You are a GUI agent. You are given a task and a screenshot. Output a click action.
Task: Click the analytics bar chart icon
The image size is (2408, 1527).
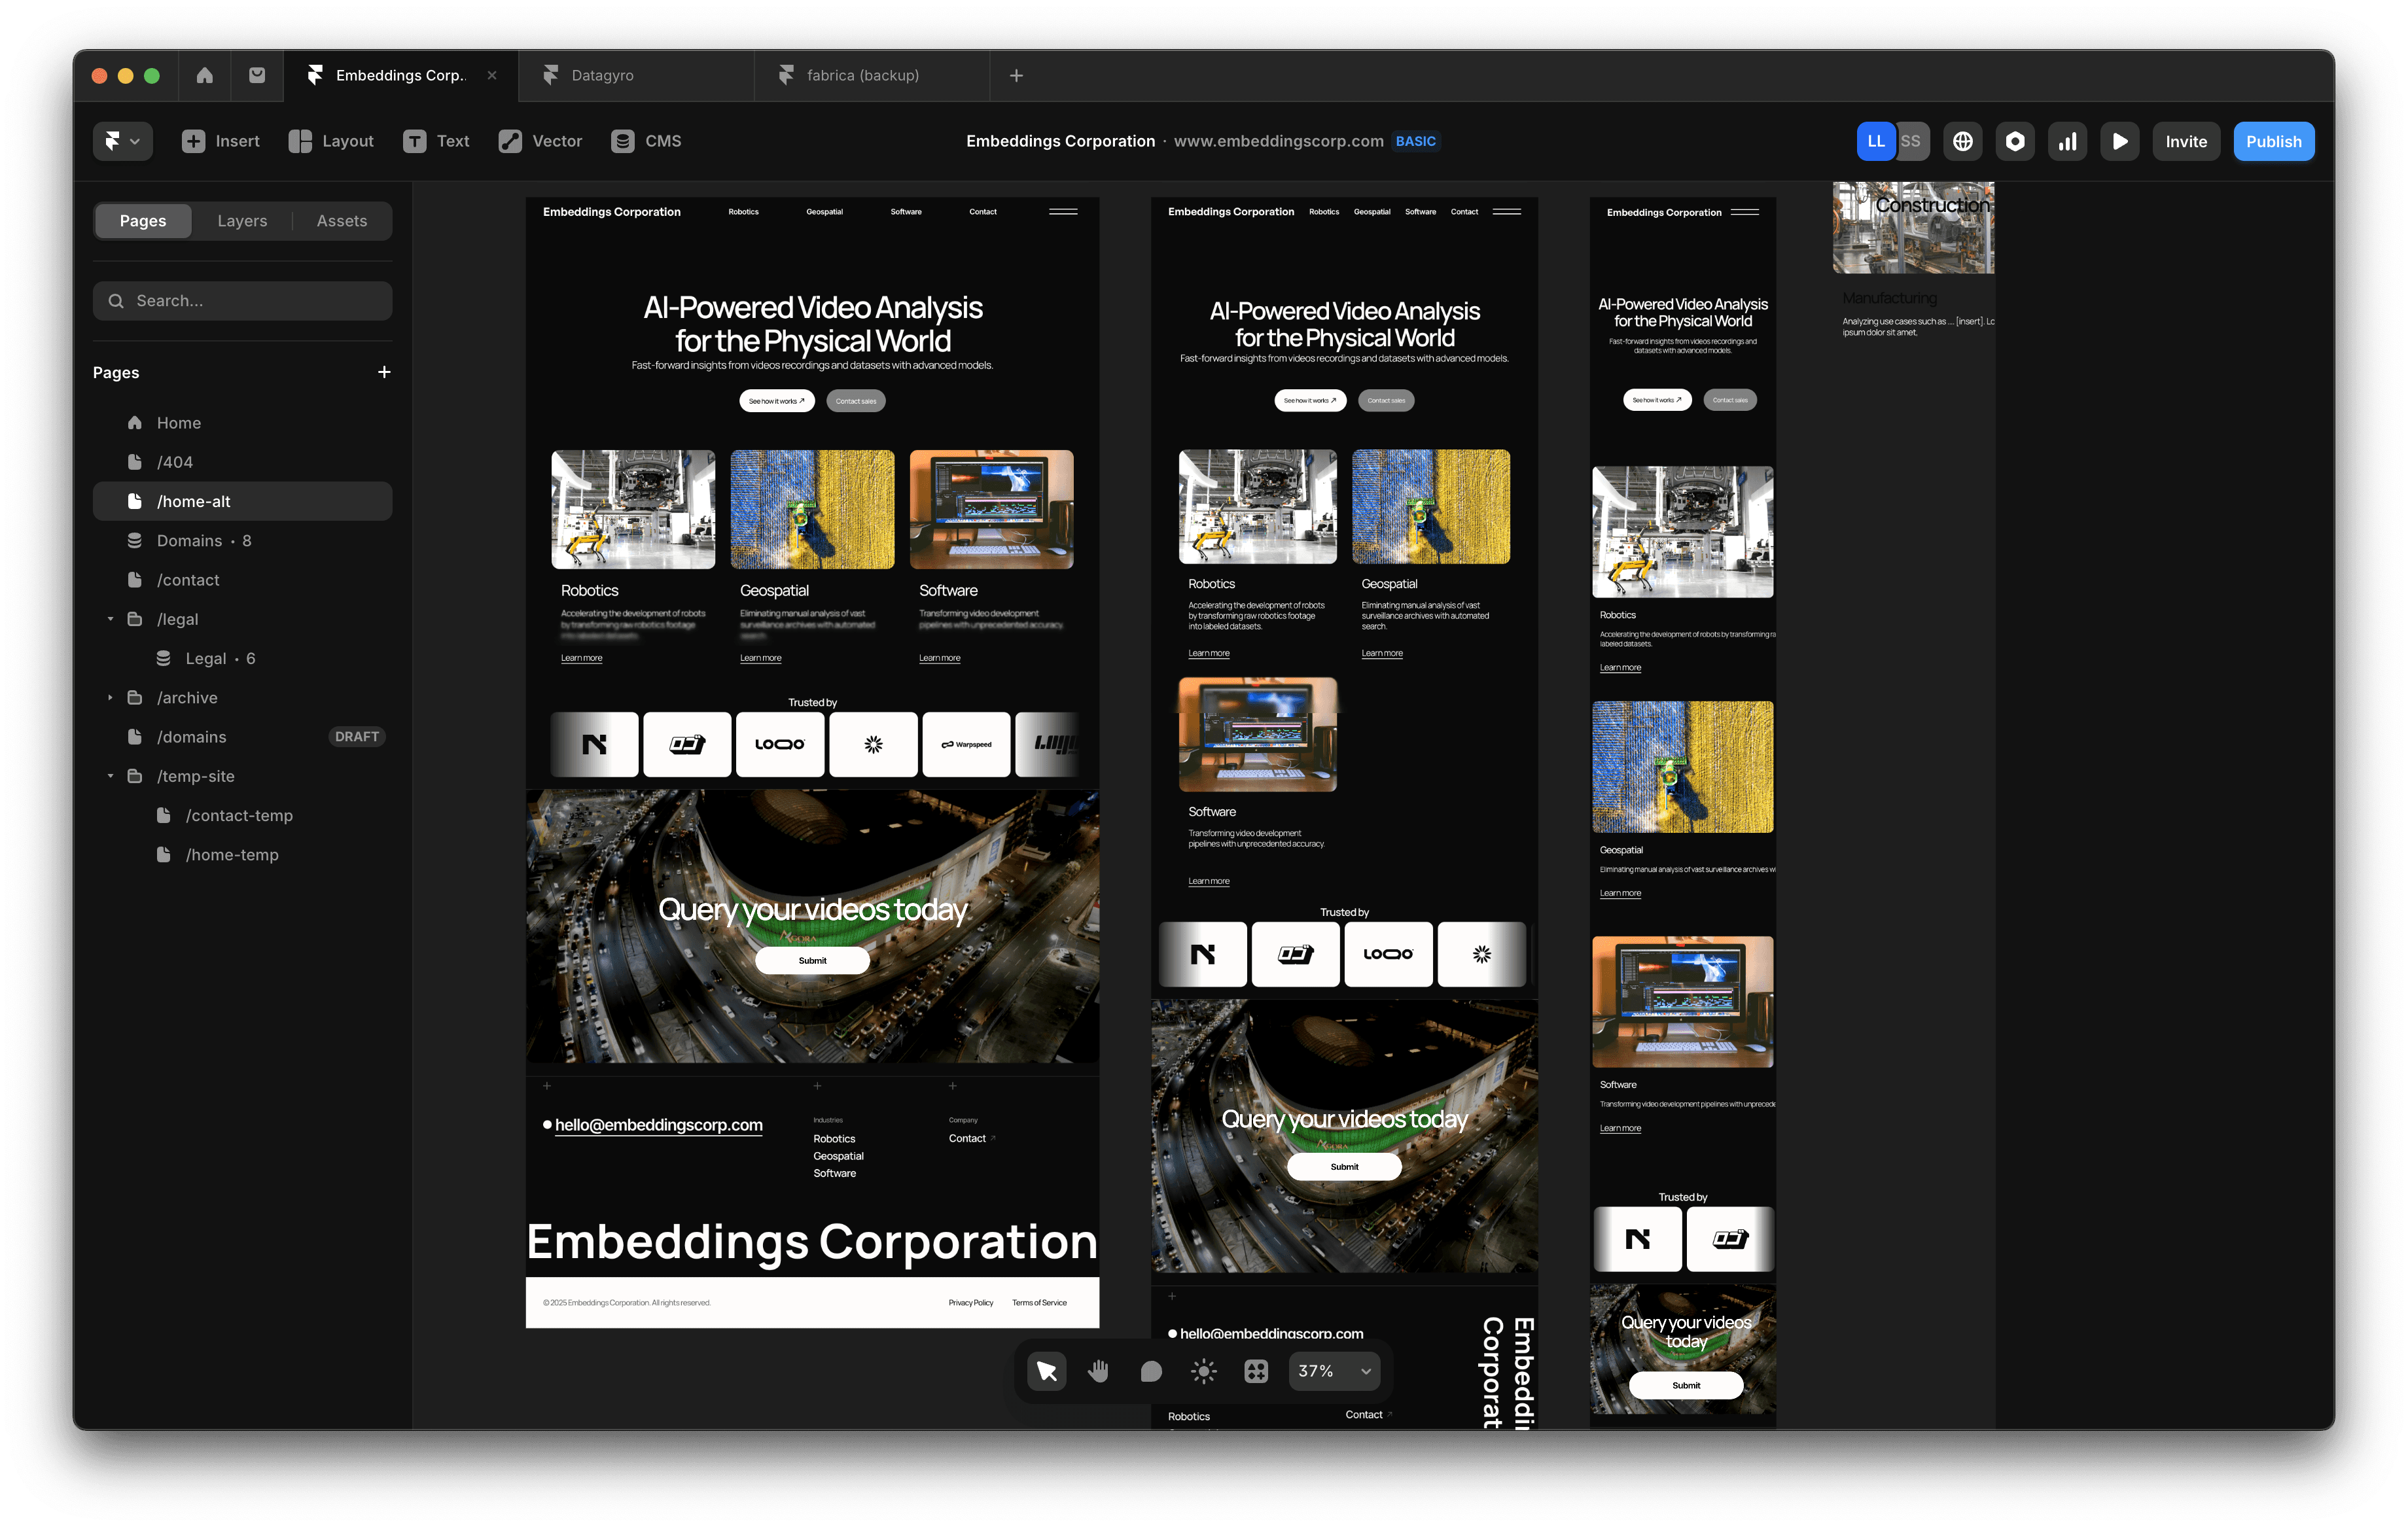point(2067,141)
